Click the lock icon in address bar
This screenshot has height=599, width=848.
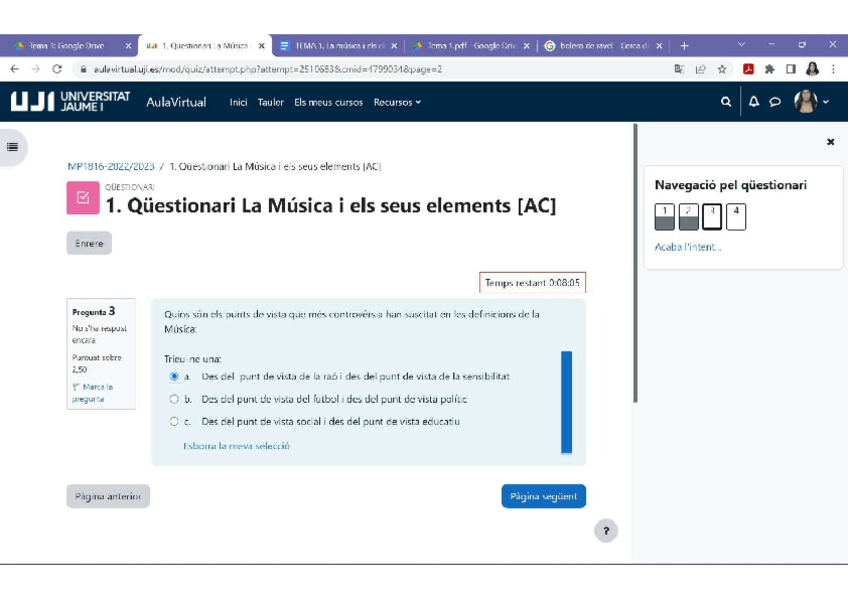pyautogui.click(x=83, y=69)
